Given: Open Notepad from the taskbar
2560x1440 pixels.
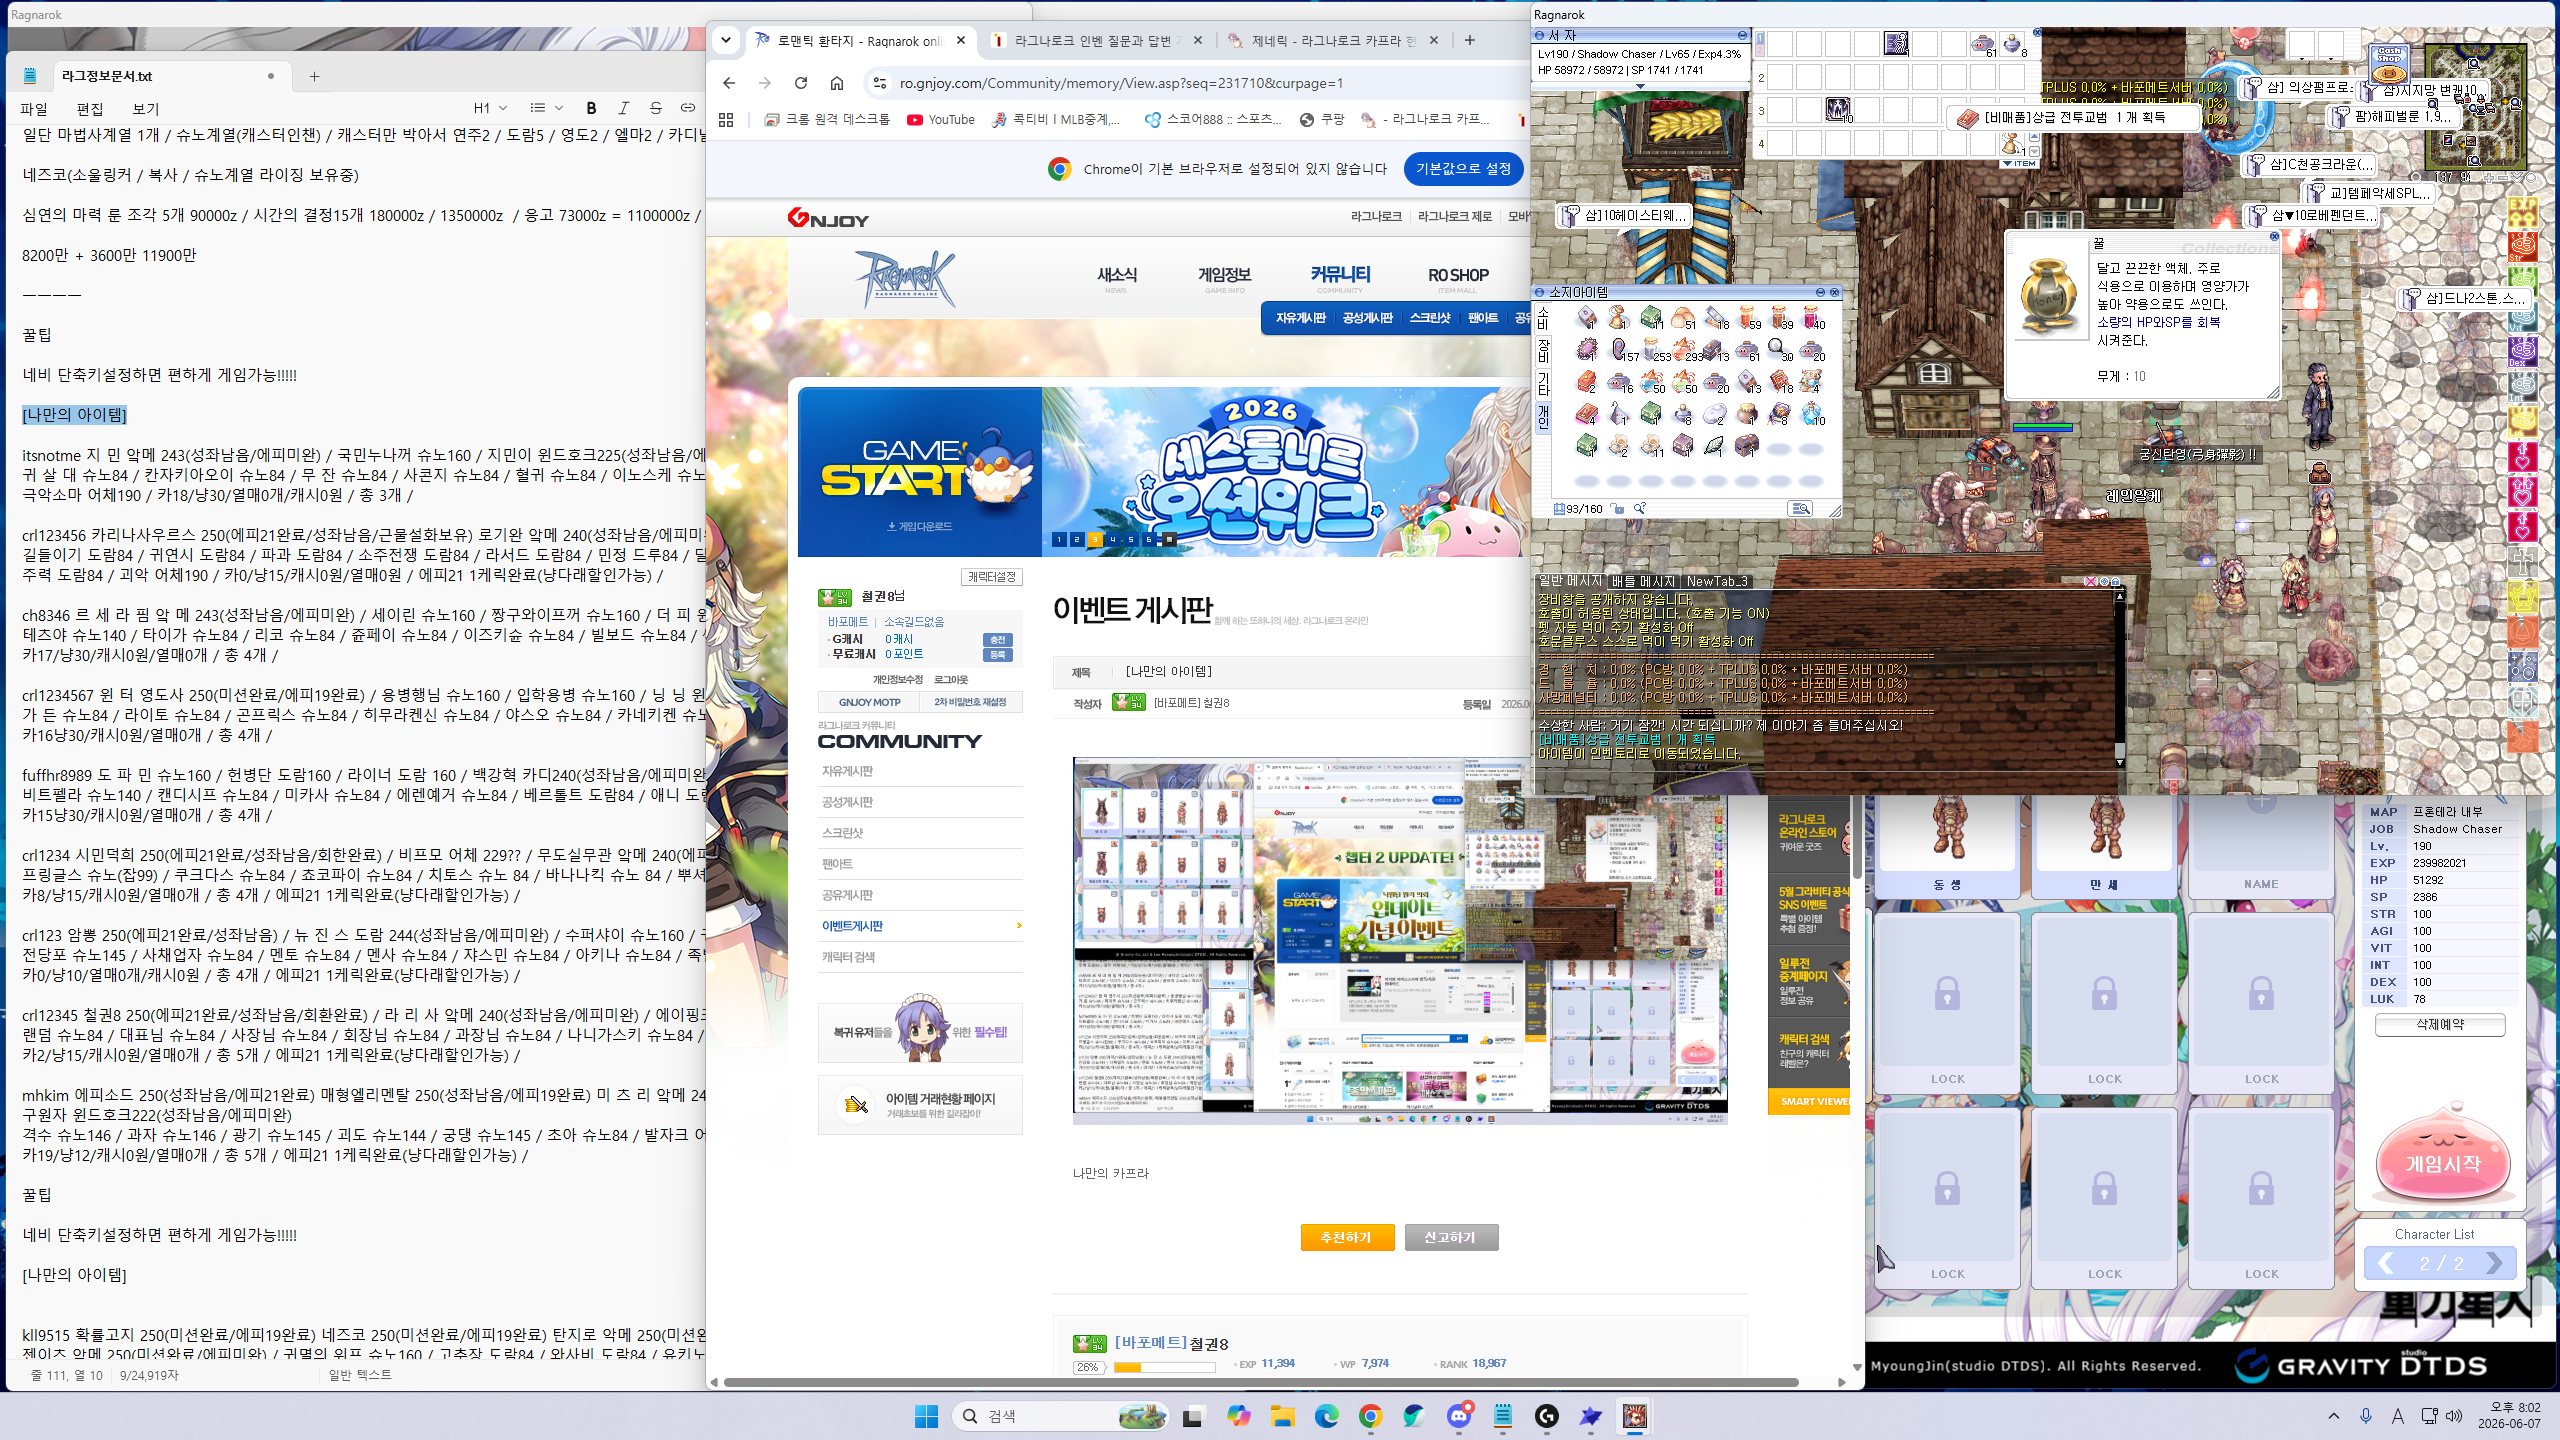Looking at the screenshot, I should (x=1502, y=1416).
